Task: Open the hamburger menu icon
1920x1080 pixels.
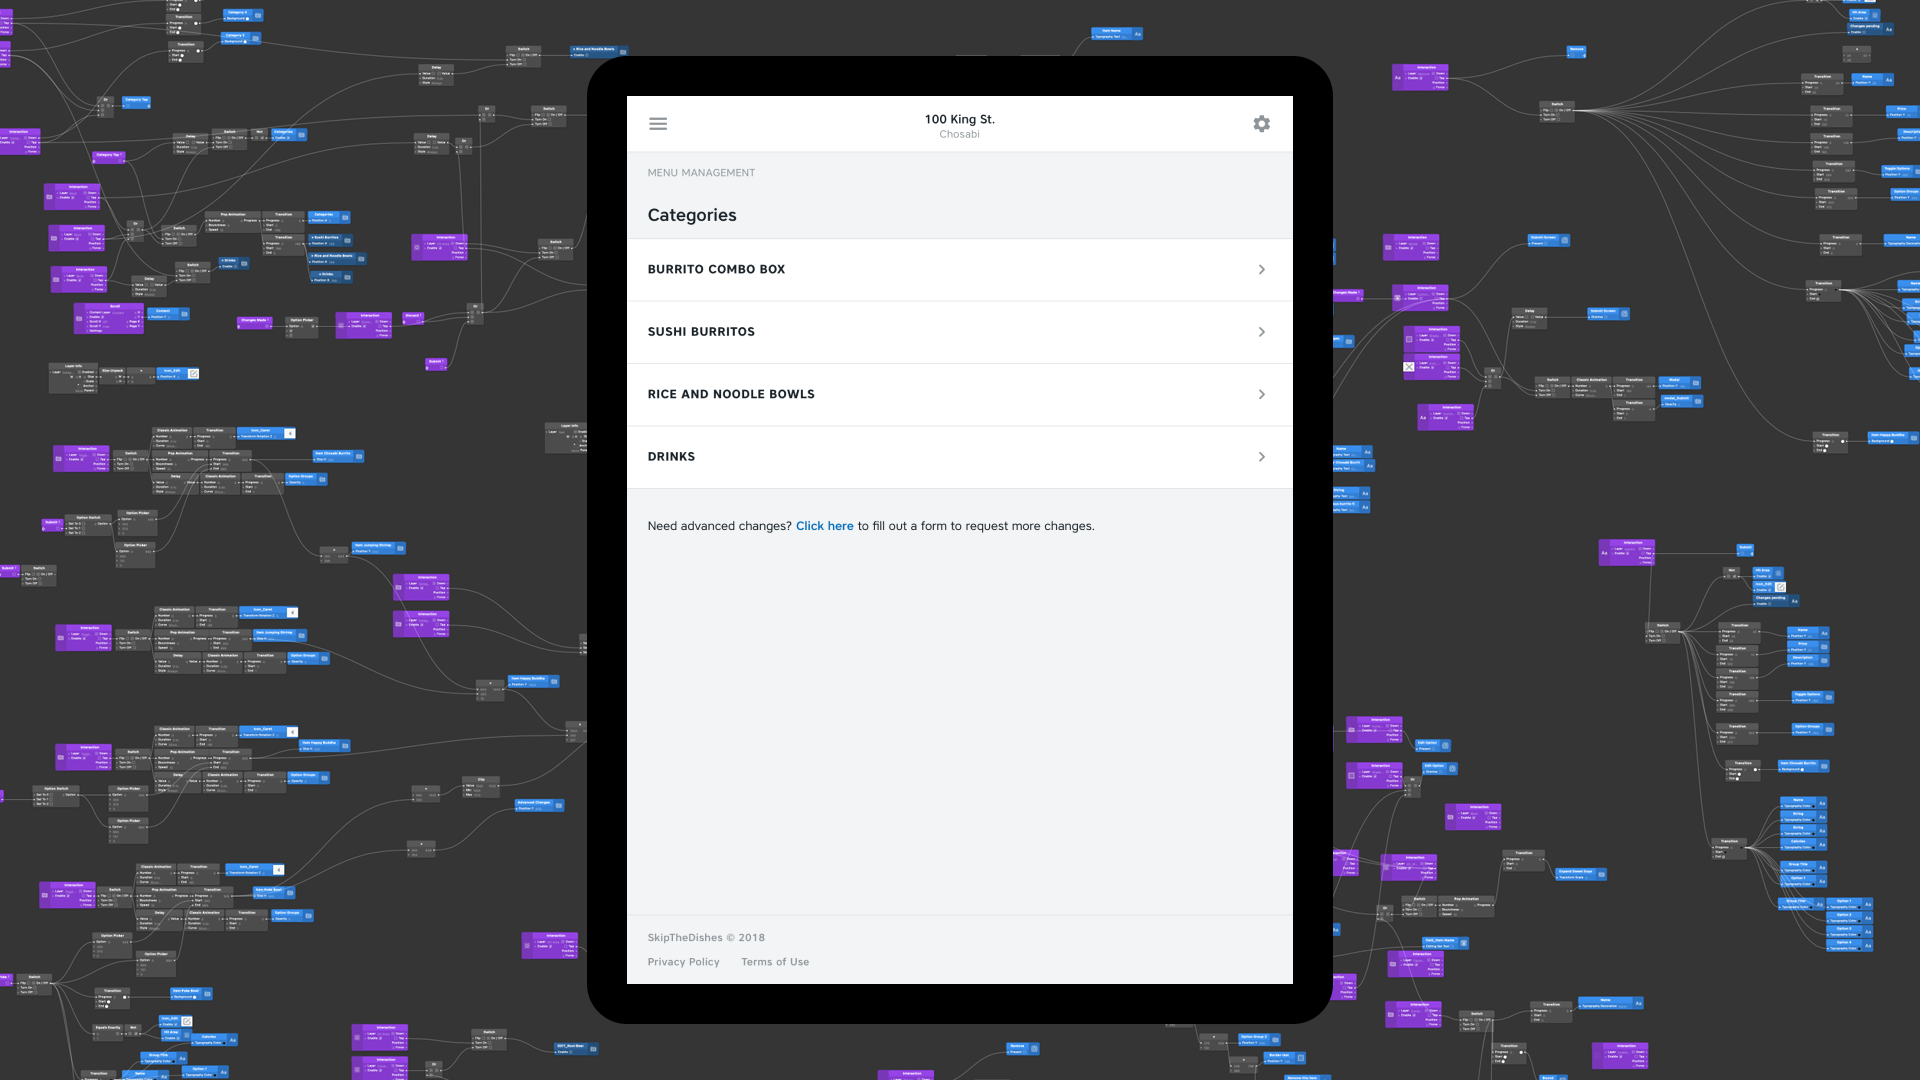Action: pyautogui.click(x=657, y=124)
